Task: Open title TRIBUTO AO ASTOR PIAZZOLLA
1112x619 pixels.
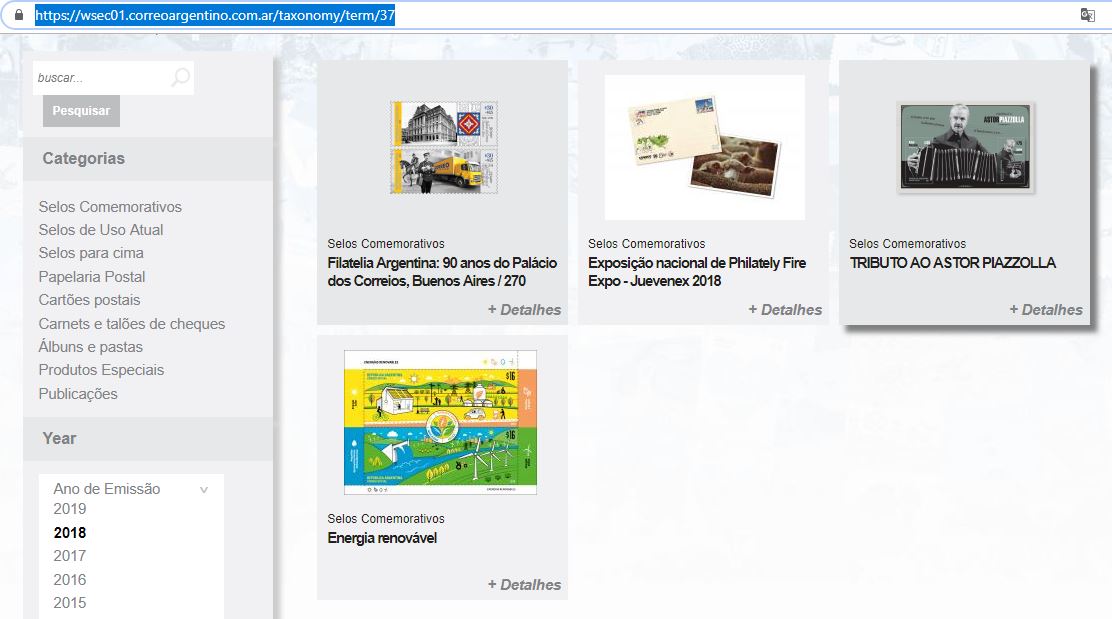Action: (x=952, y=263)
